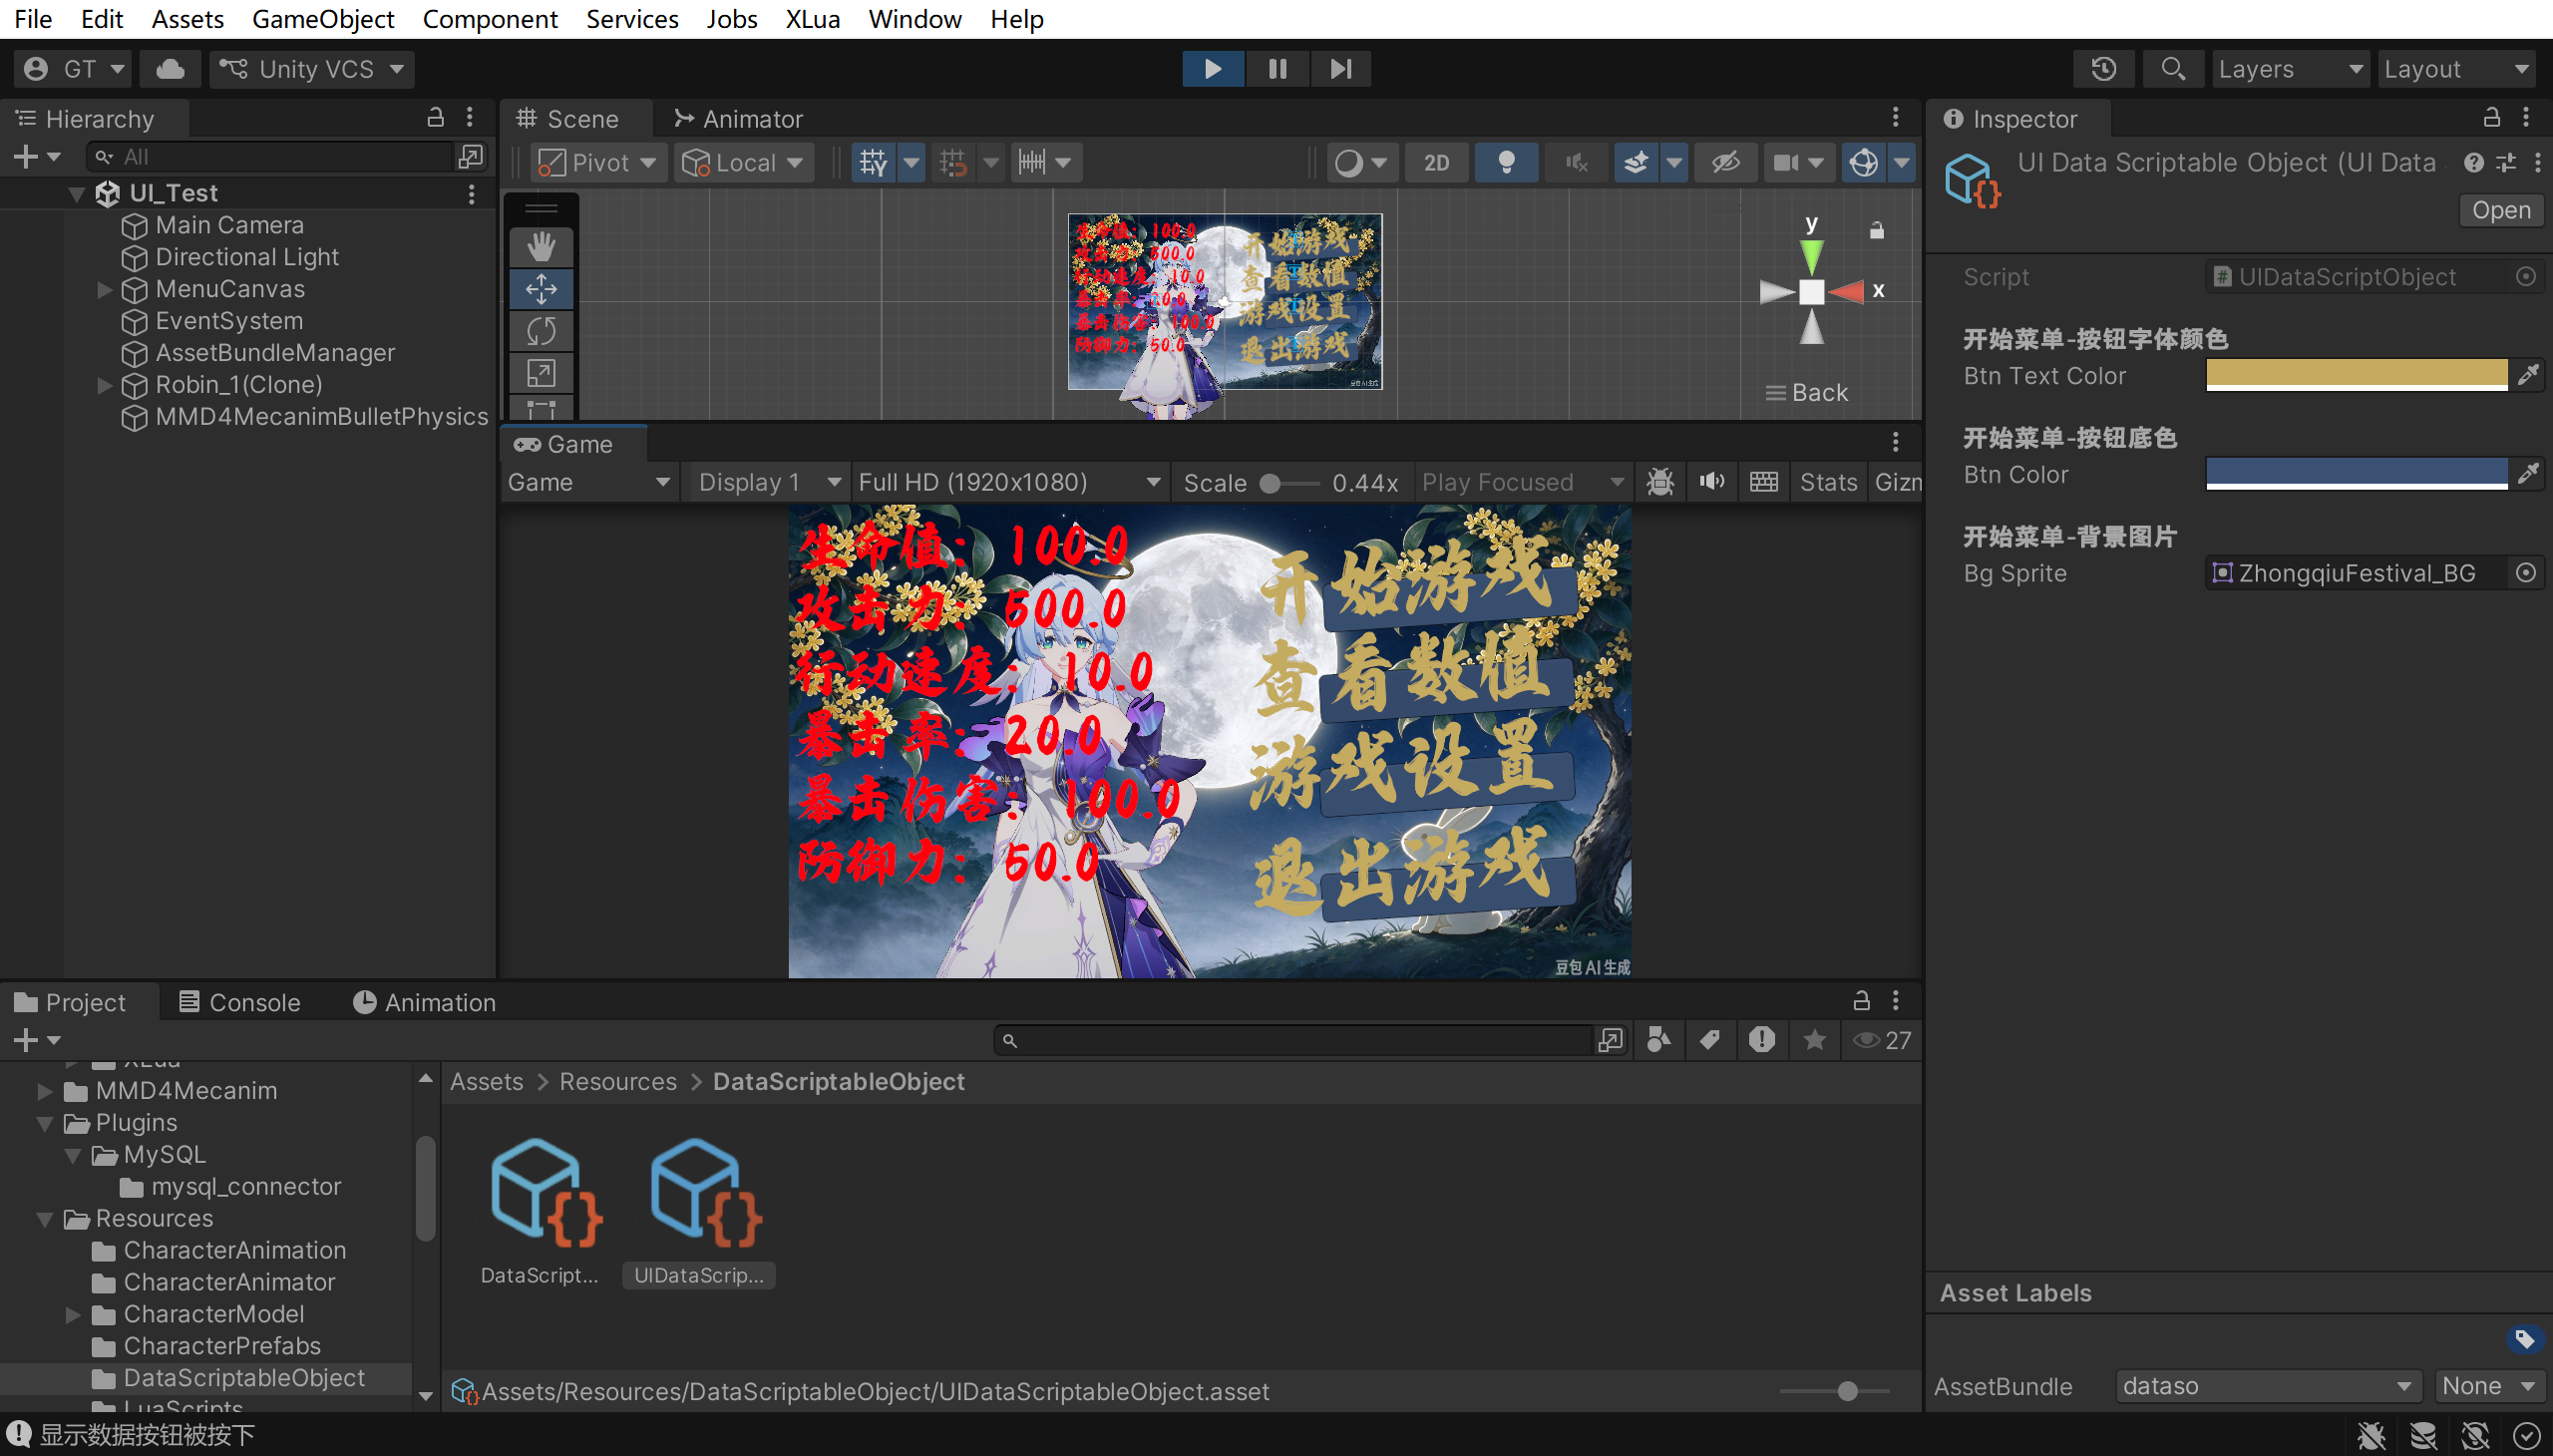Pick Btn Text Color with eyedropper
Screen dimensions: 2553x1456
[x=2528, y=375]
